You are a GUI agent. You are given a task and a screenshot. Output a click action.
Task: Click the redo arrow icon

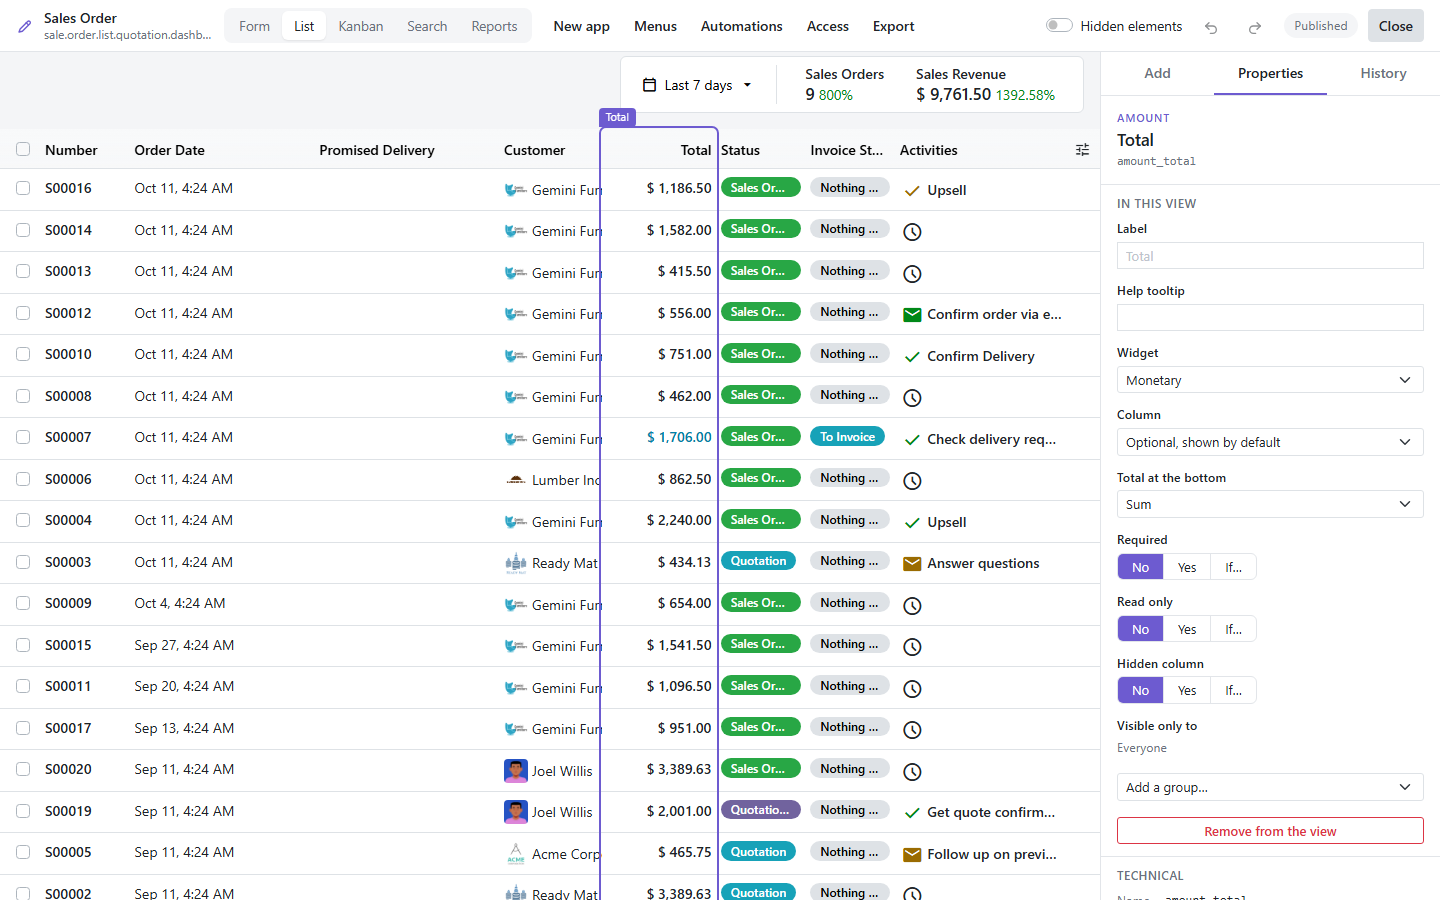click(x=1254, y=27)
